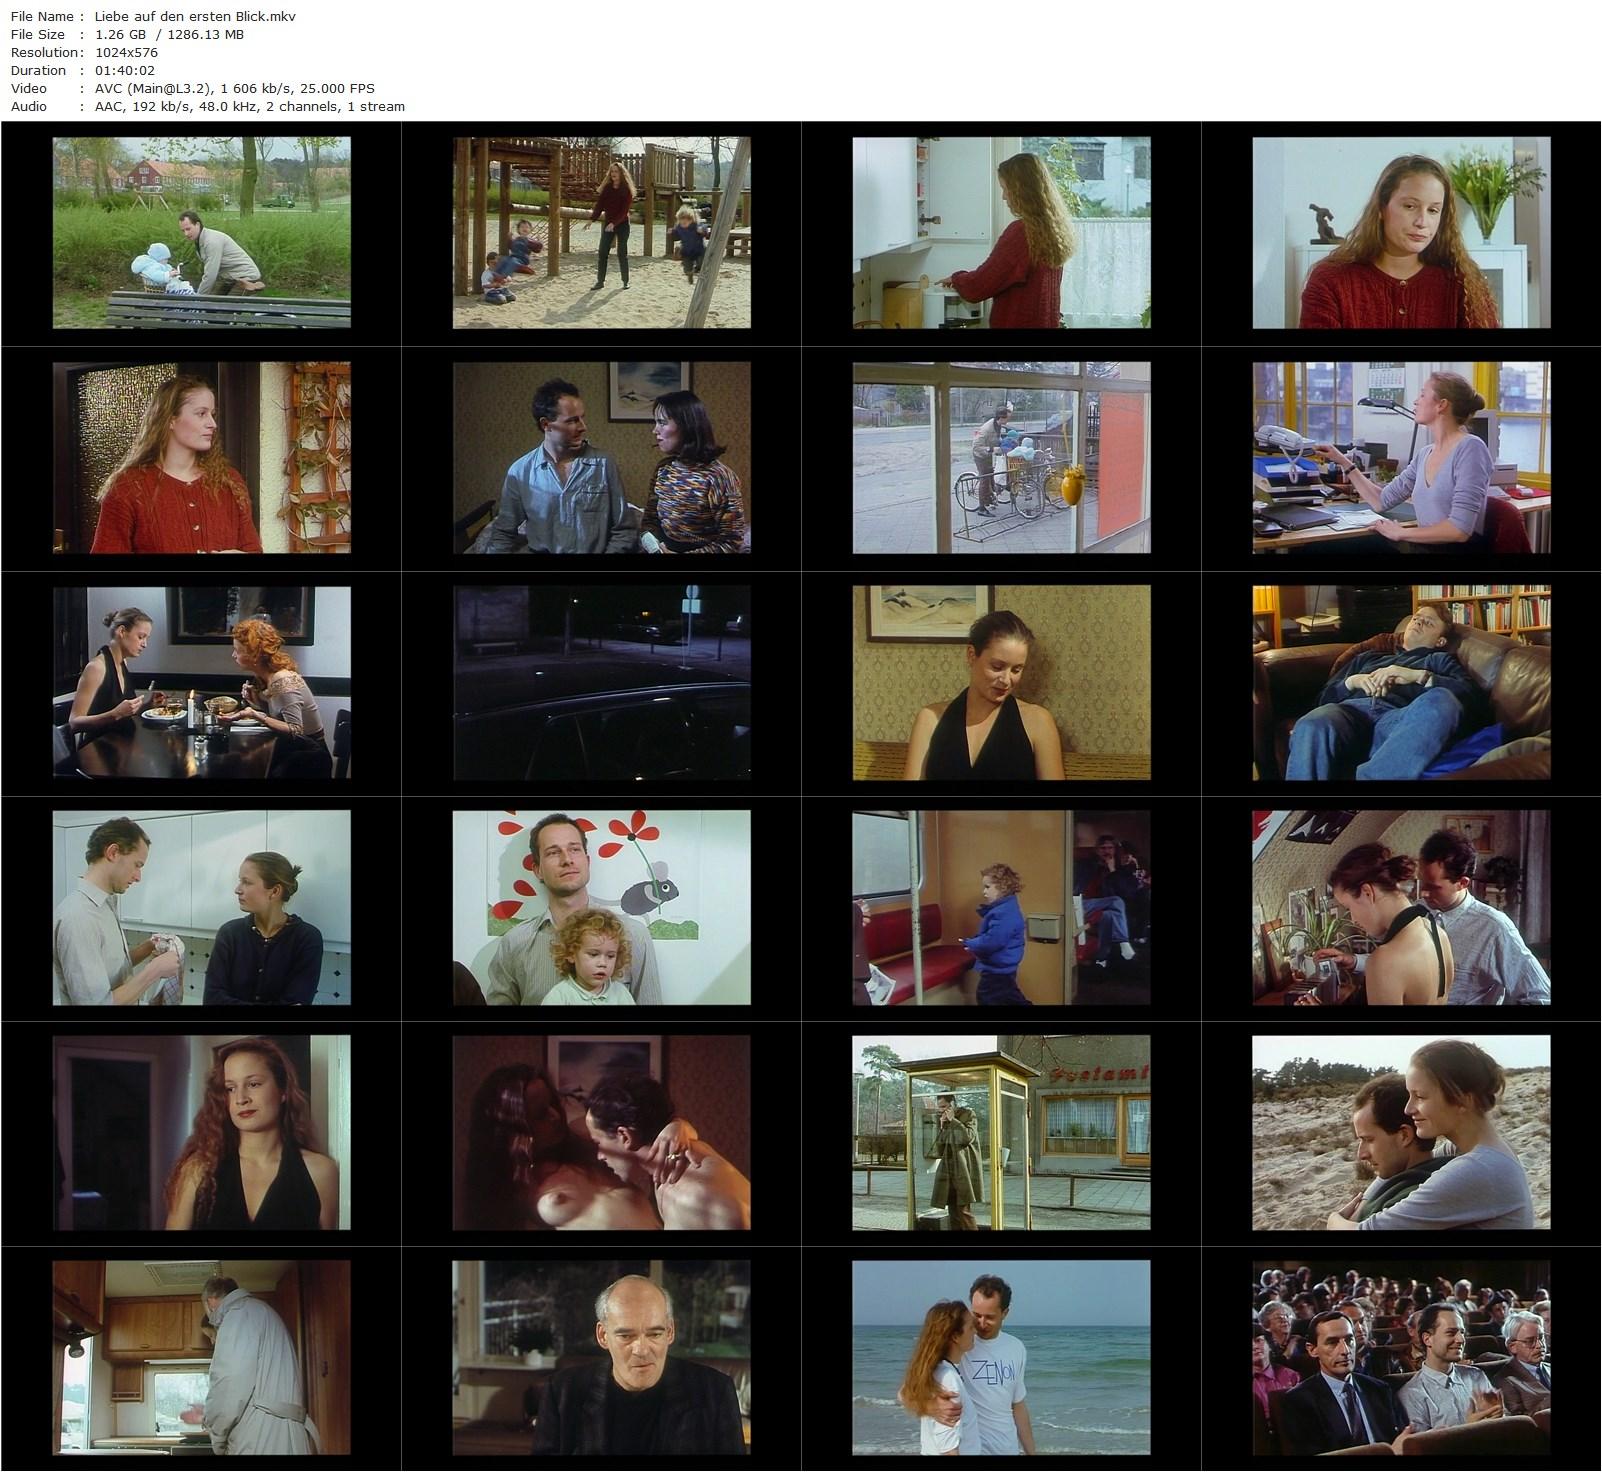Click the thumbnail of man kneeling by baby stroller
The image size is (1602, 1472).
[x=201, y=233]
